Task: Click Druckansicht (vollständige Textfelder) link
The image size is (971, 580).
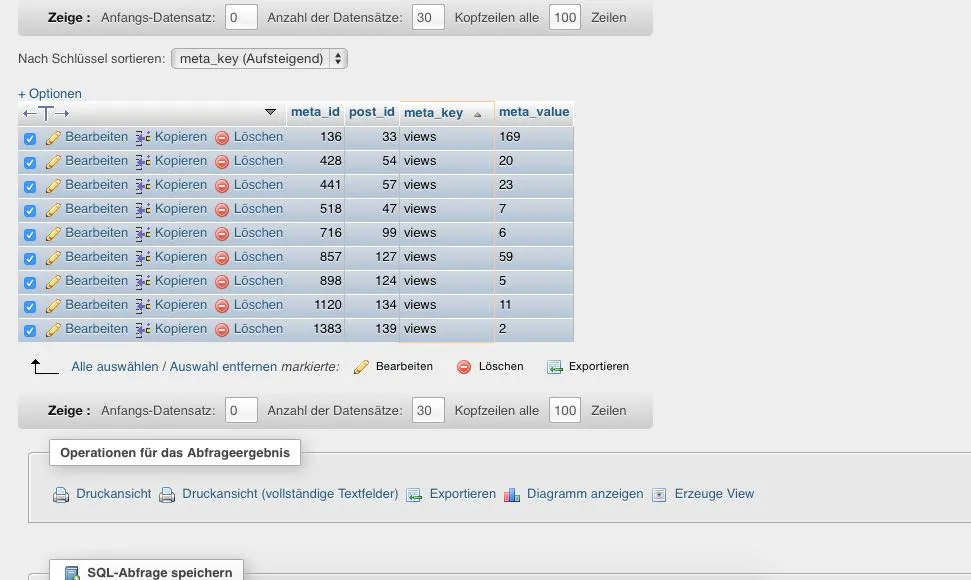Action: coord(290,494)
